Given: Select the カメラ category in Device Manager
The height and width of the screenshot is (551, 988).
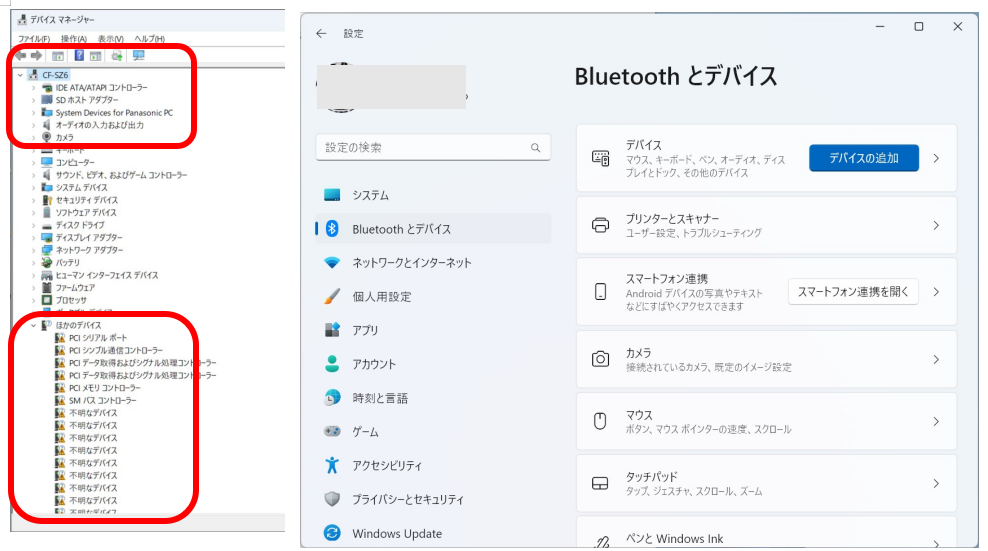Looking at the screenshot, I should pyautogui.click(x=64, y=137).
